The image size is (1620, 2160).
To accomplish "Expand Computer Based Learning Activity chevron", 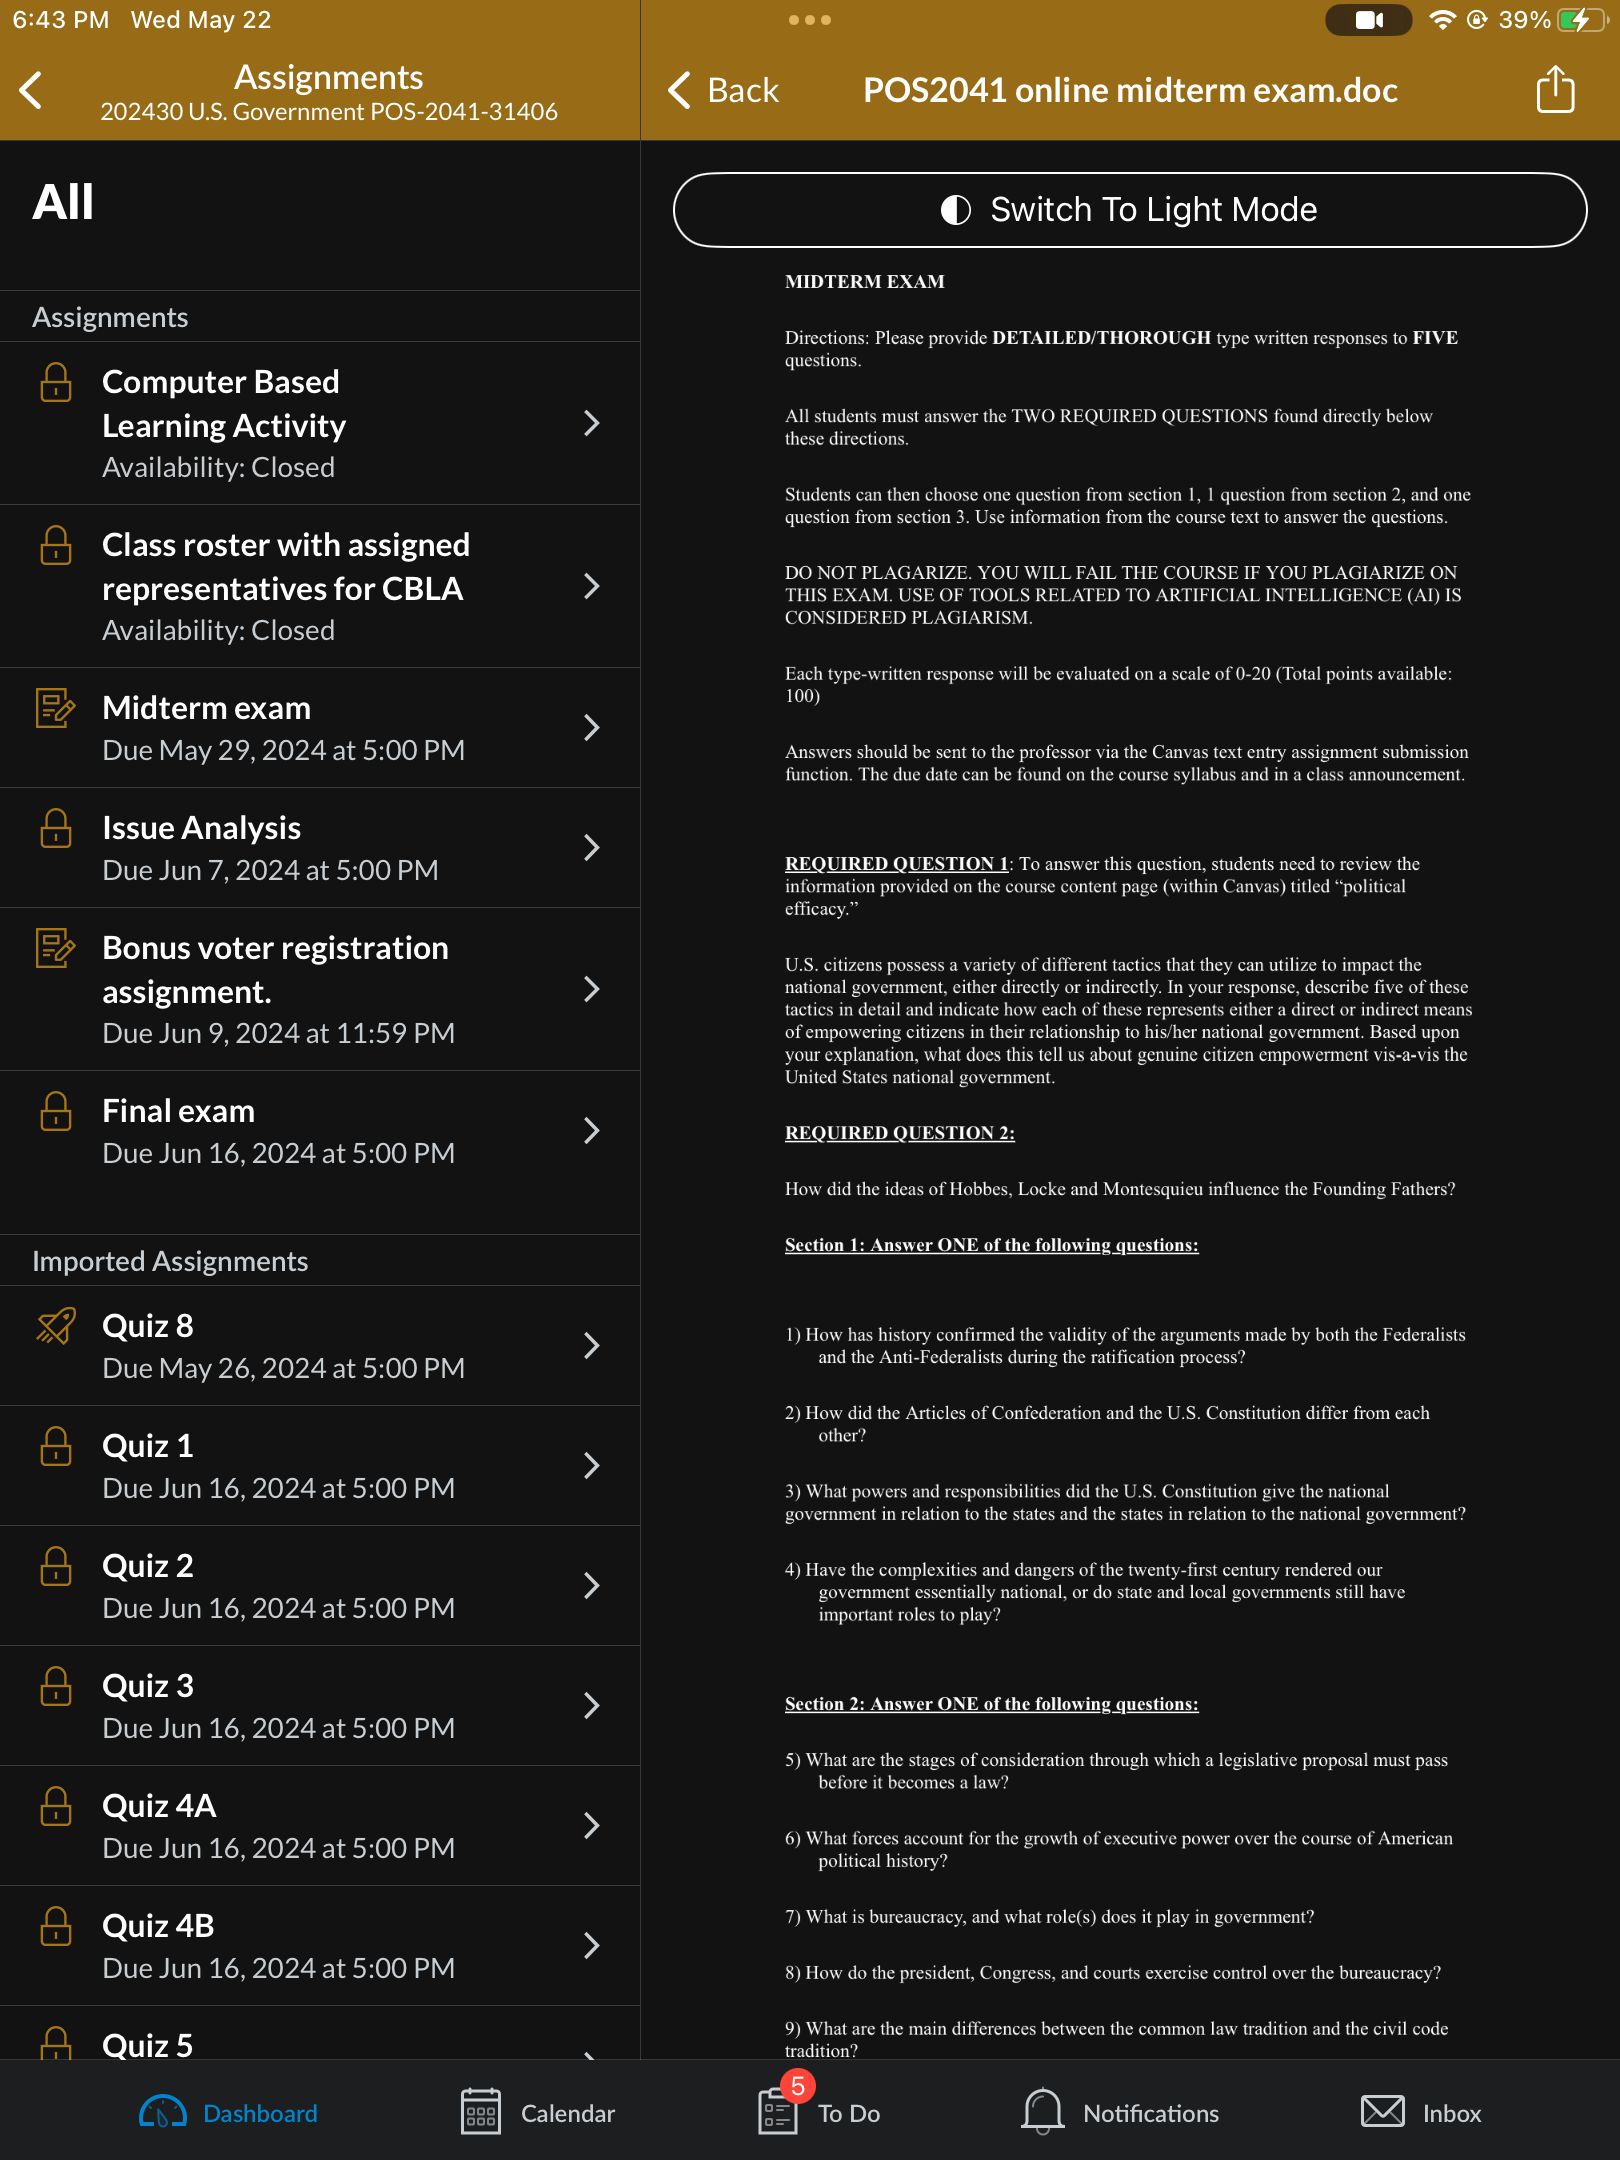I will click(x=592, y=423).
